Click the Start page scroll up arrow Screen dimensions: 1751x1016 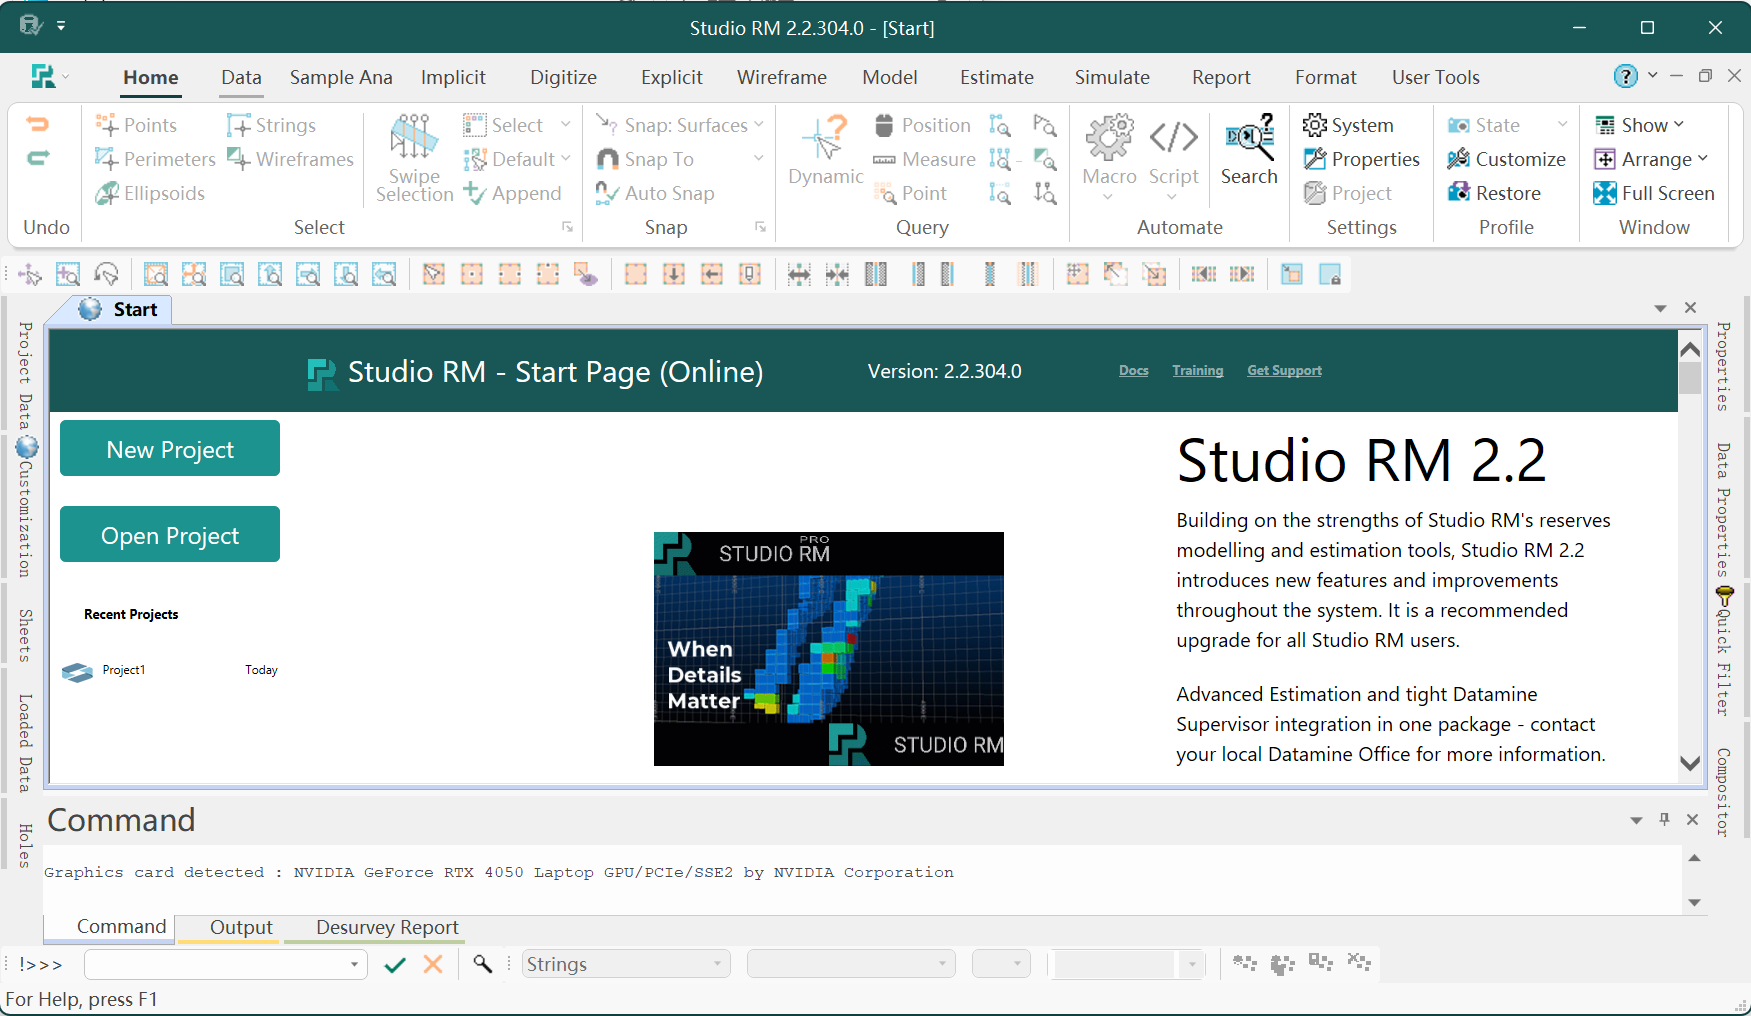[x=1690, y=348]
